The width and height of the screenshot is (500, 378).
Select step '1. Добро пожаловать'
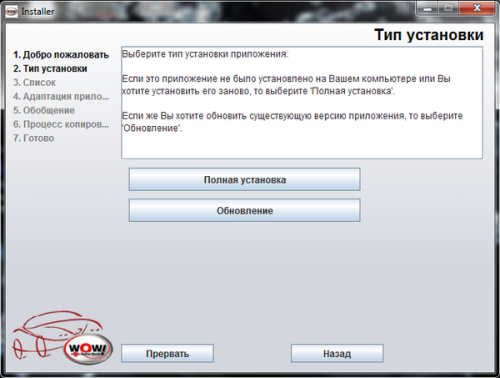point(61,55)
